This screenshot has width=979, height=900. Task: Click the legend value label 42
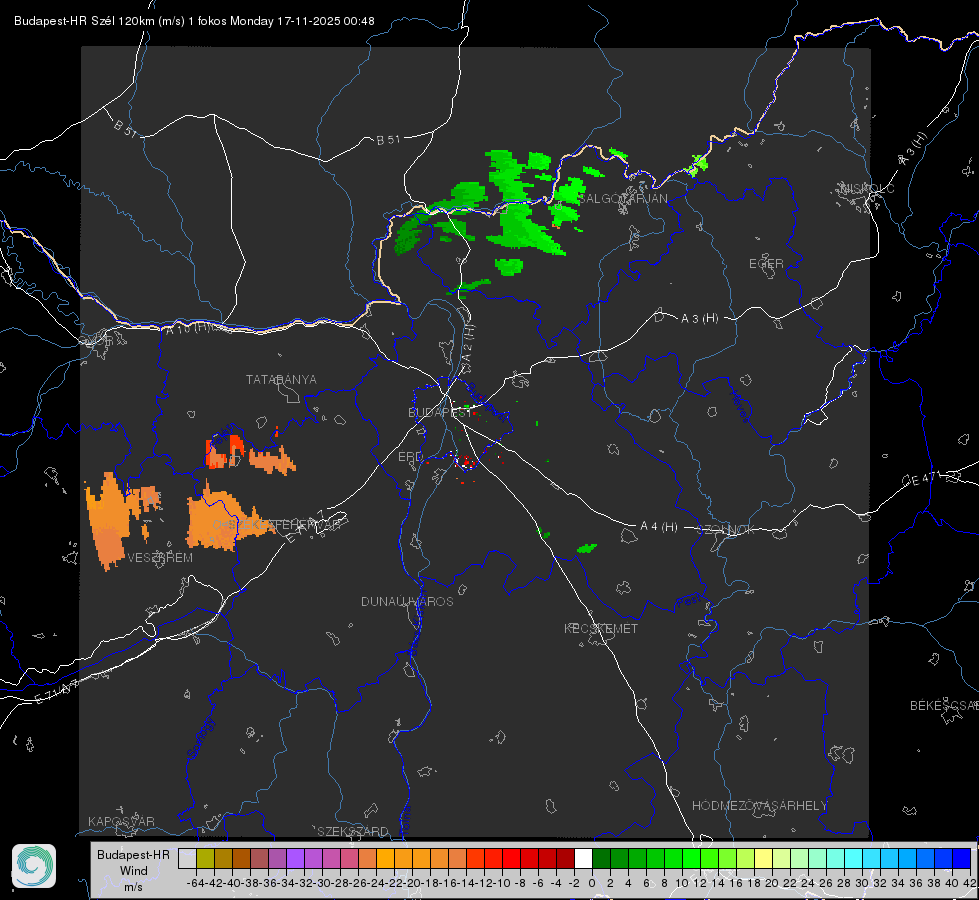tap(970, 883)
